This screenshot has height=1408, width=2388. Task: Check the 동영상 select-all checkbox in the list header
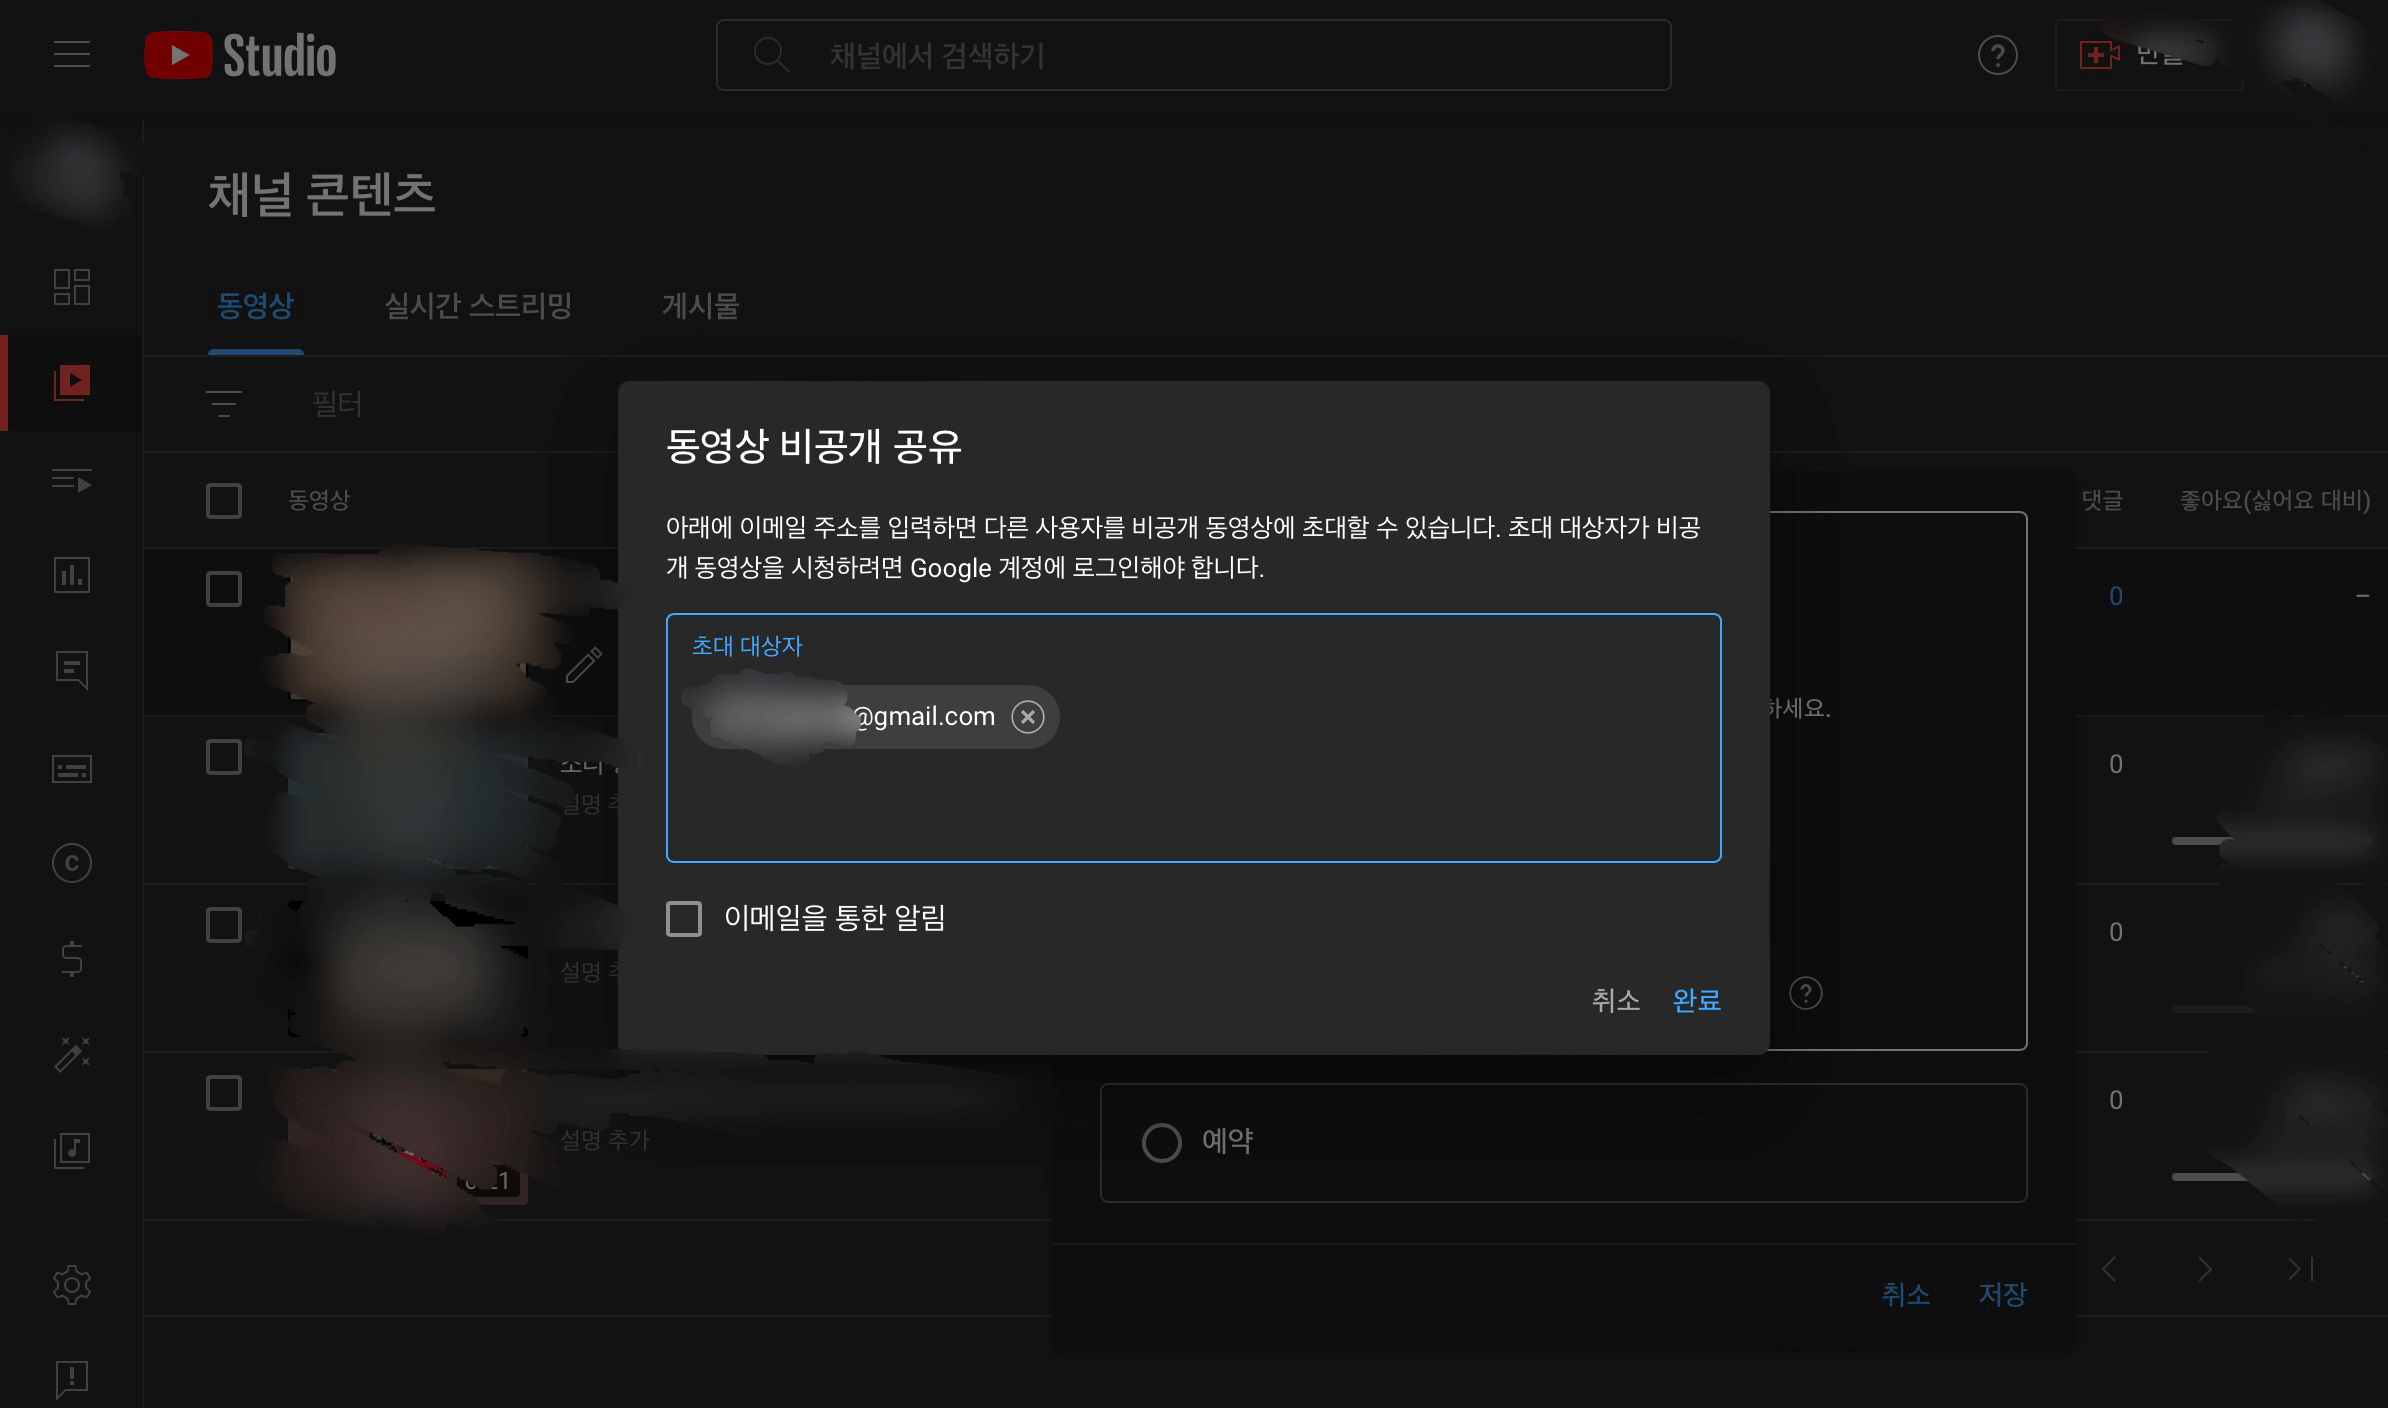click(x=223, y=501)
